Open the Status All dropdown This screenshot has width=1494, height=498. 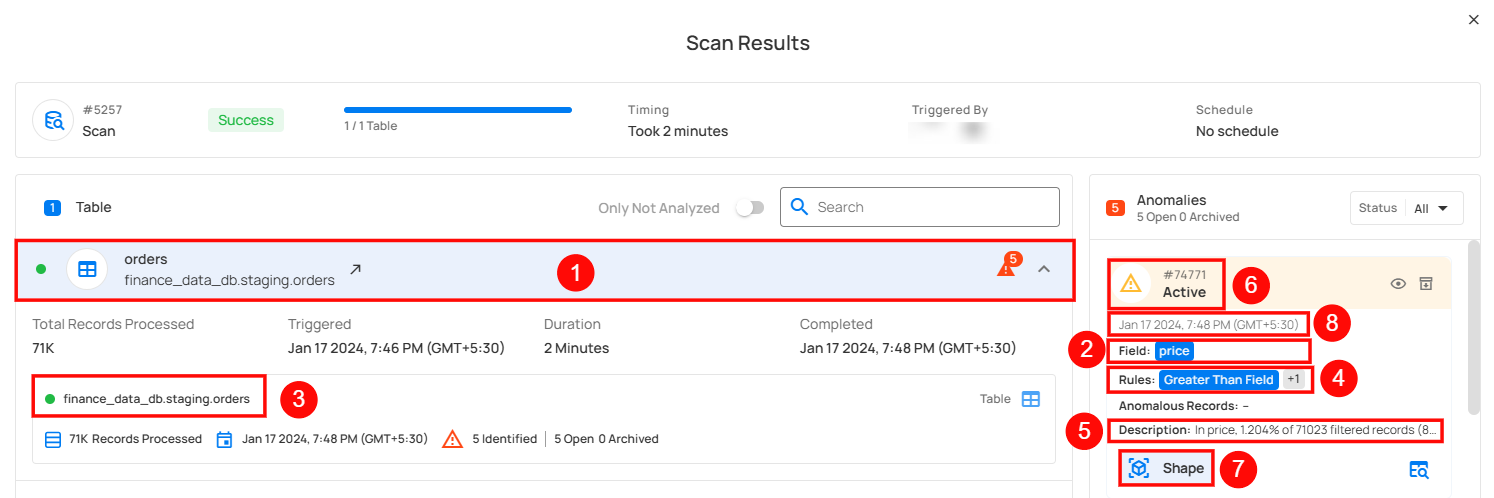[1406, 208]
